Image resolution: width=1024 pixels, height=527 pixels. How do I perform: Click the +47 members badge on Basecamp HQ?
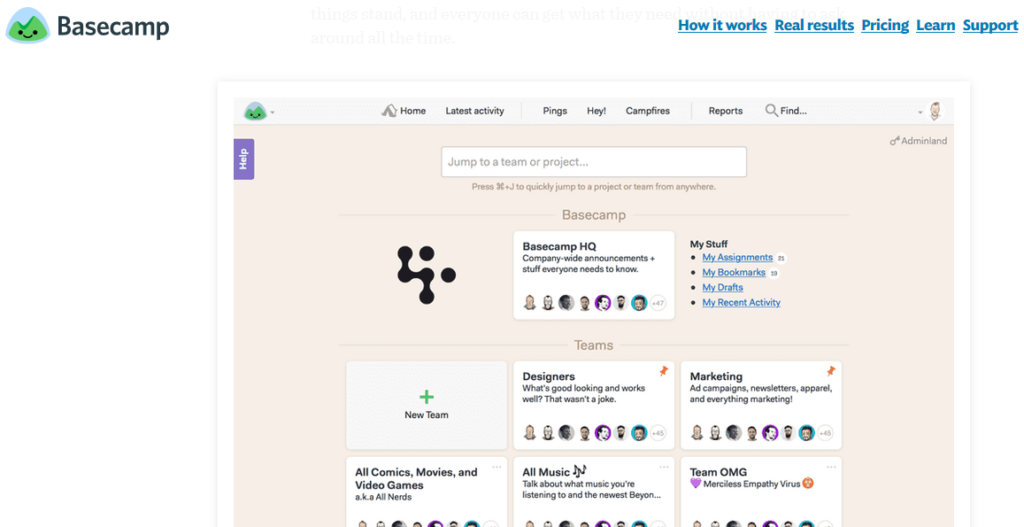[x=658, y=303]
